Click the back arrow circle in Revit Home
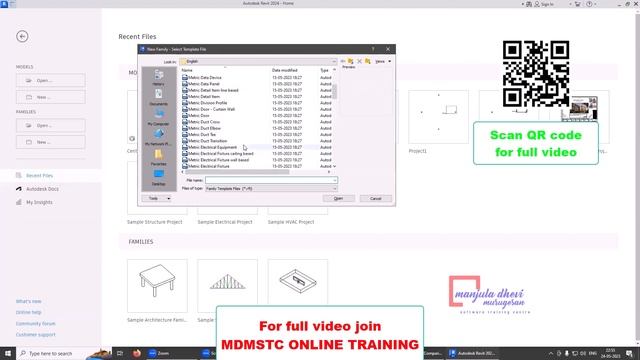The width and height of the screenshot is (640, 360). (22, 36)
